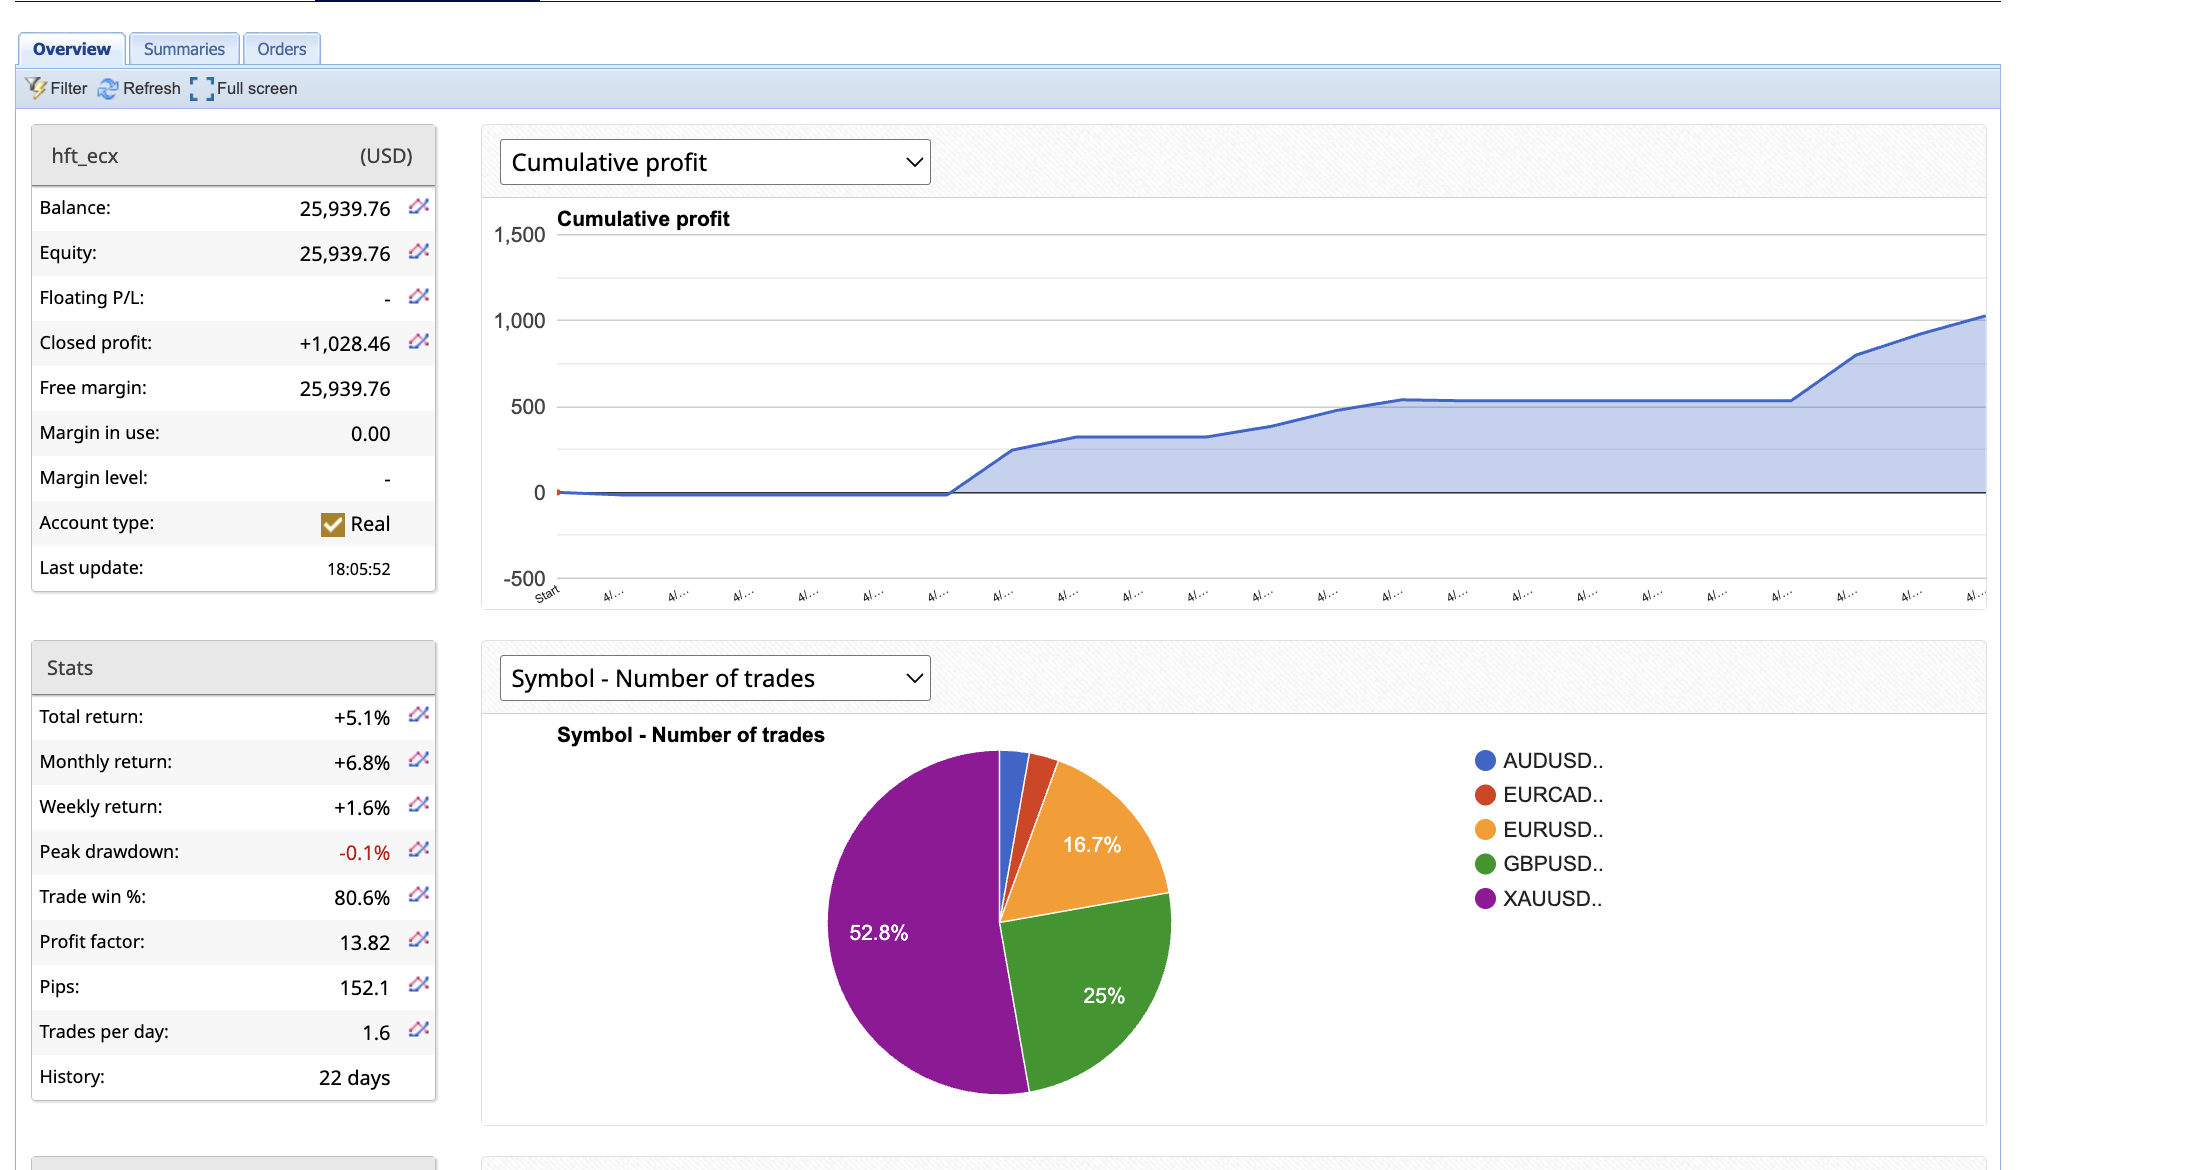Open Symbol - Number of trades dropdown
Viewport: 2212px width, 1170px height.
coord(715,678)
